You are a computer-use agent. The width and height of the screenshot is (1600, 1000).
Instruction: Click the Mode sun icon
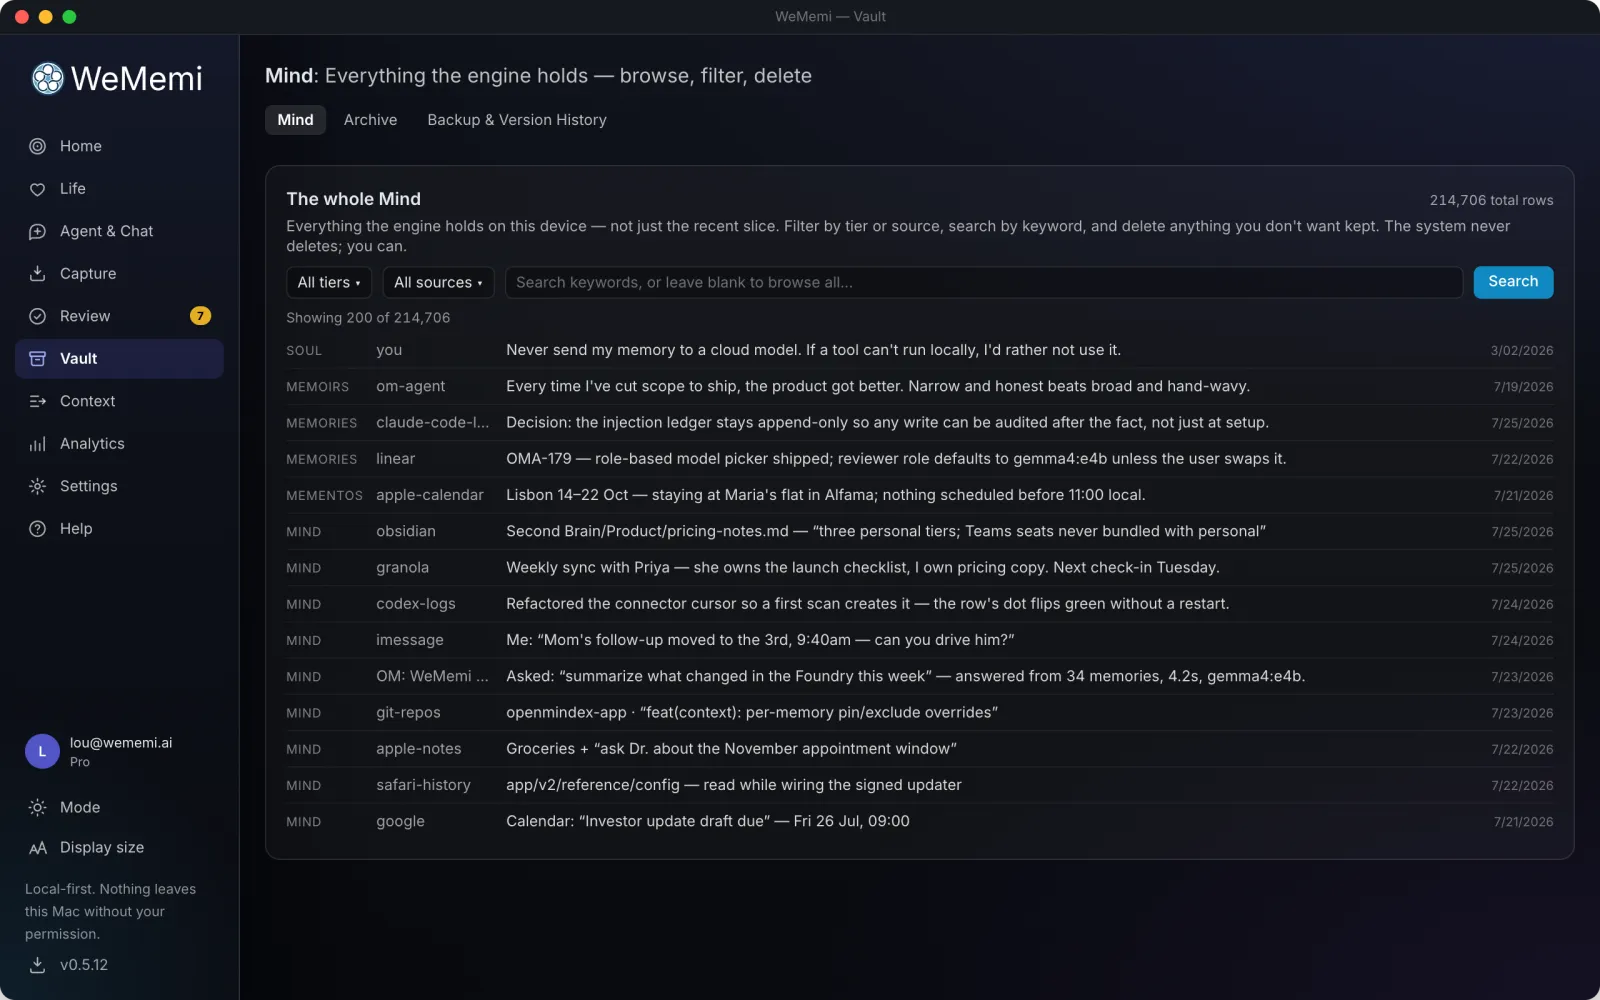click(37, 807)
